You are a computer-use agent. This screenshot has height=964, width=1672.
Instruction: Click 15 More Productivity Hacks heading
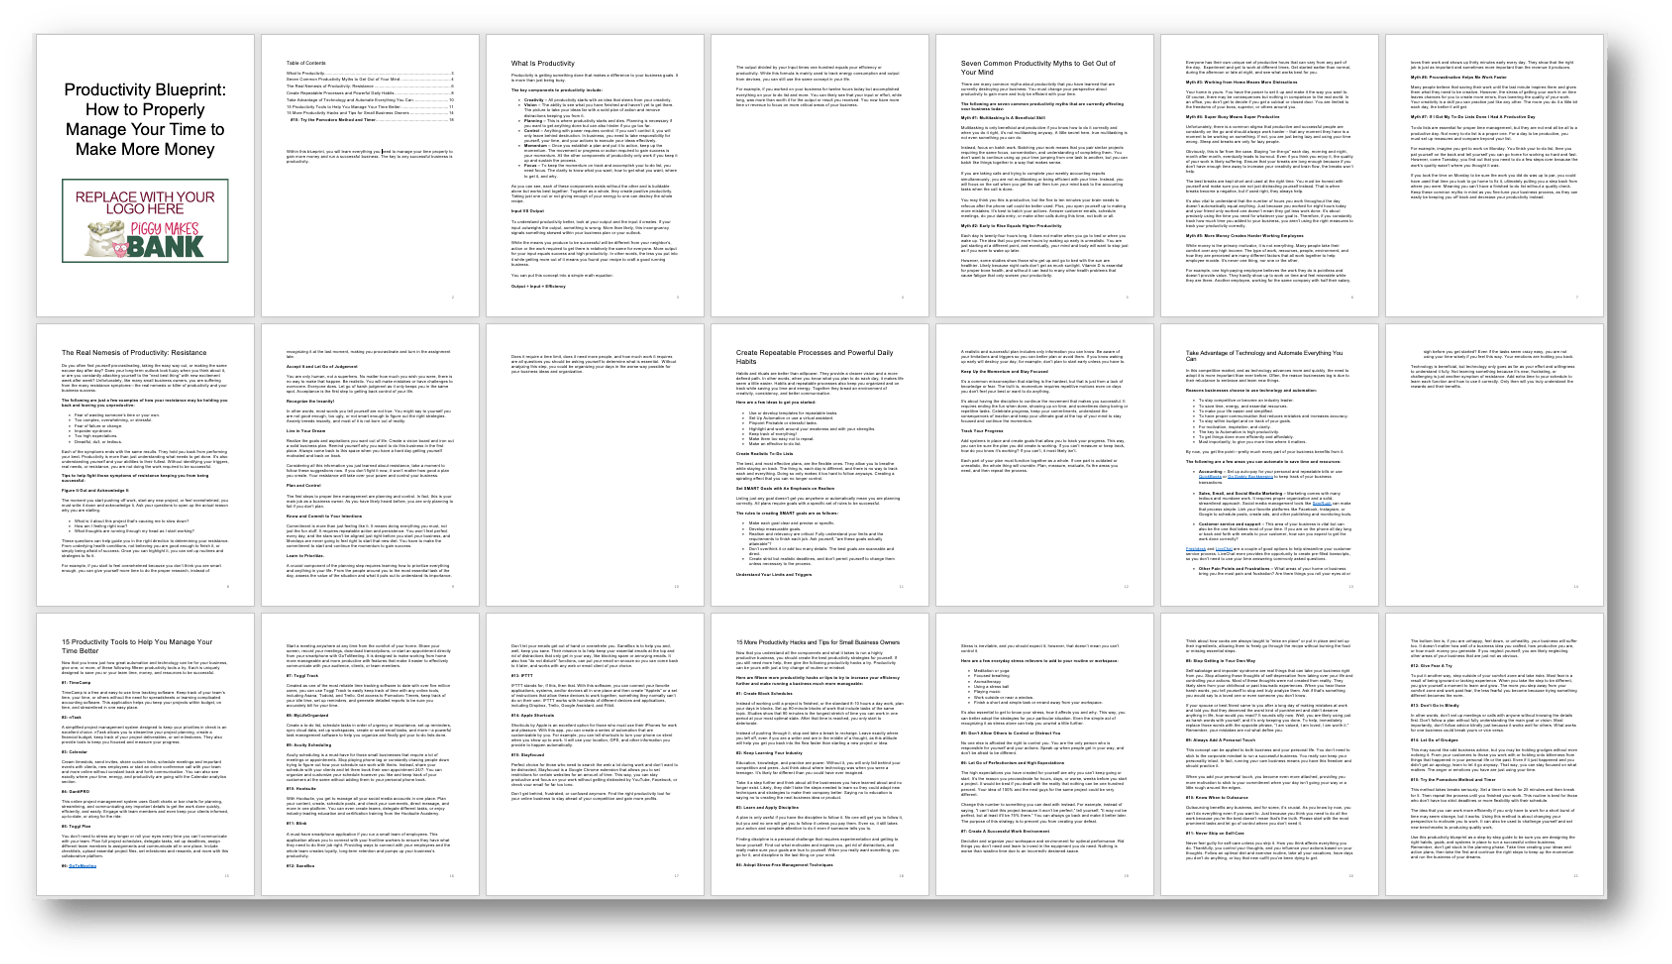[818, 642]
